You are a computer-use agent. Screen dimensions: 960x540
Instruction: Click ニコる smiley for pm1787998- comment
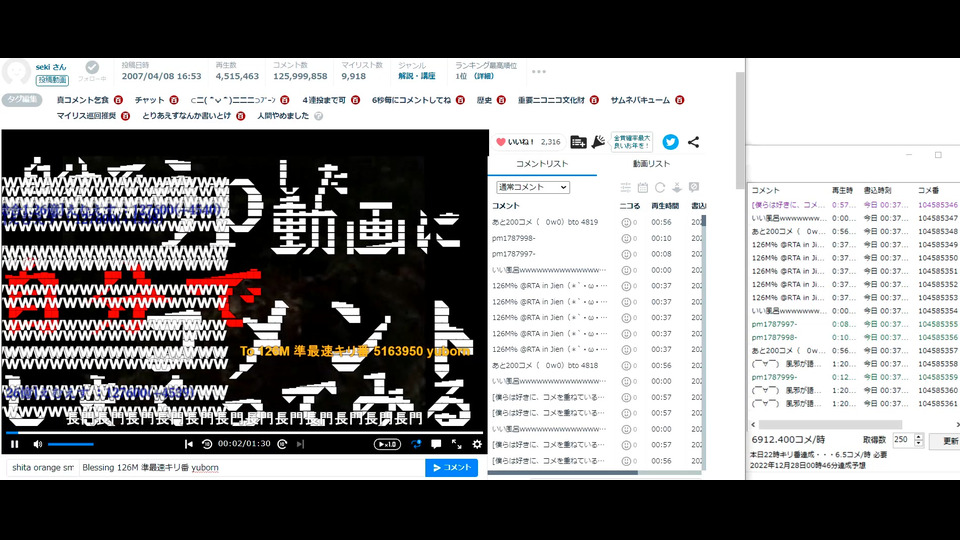[x=626, y=239]
